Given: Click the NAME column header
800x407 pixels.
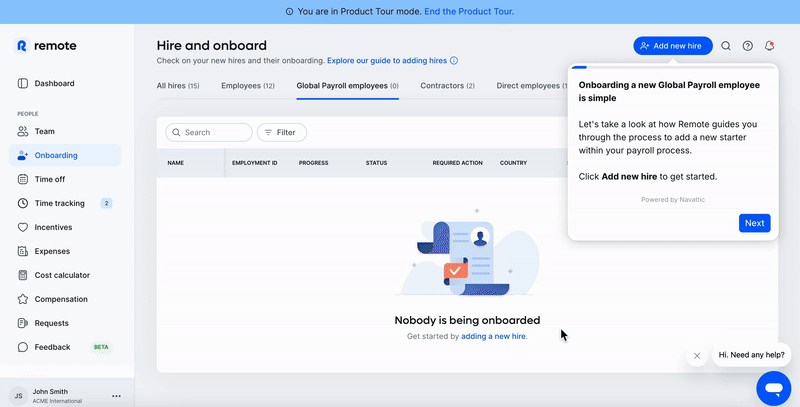Looking at the screenshot, I should [x=176, y=163].
